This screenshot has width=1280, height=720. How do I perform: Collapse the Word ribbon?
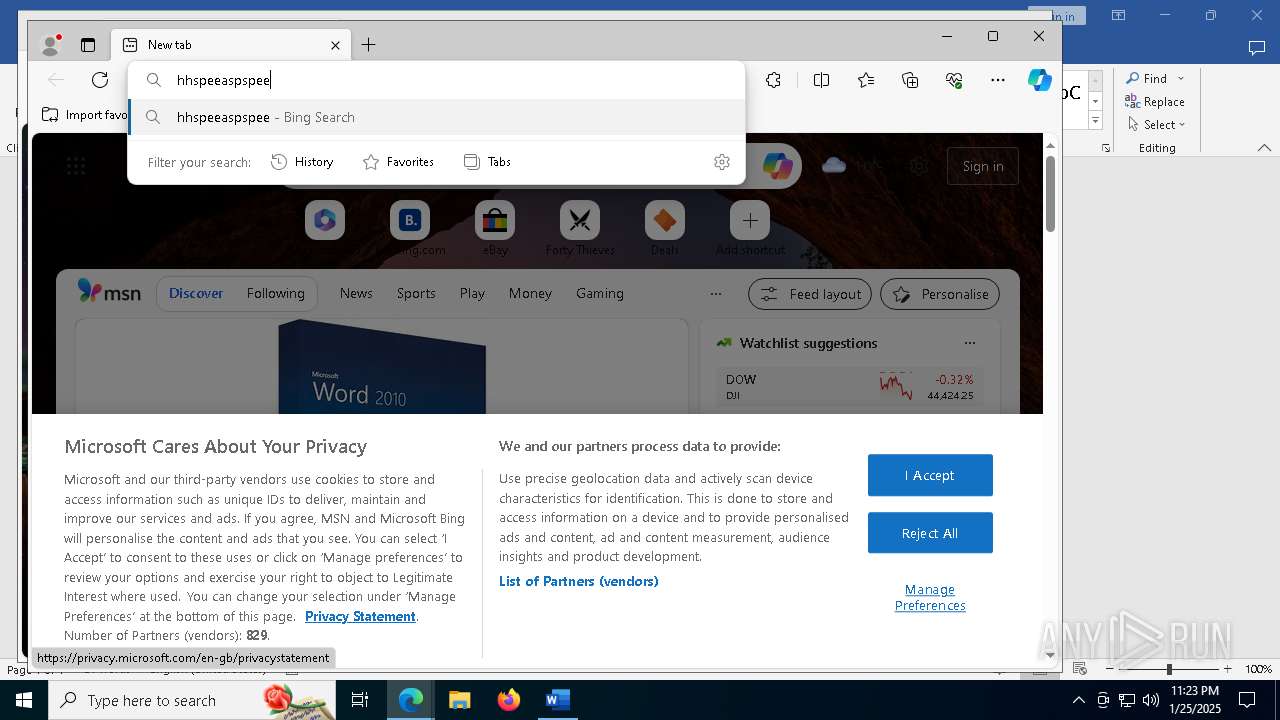[1264, 148]
